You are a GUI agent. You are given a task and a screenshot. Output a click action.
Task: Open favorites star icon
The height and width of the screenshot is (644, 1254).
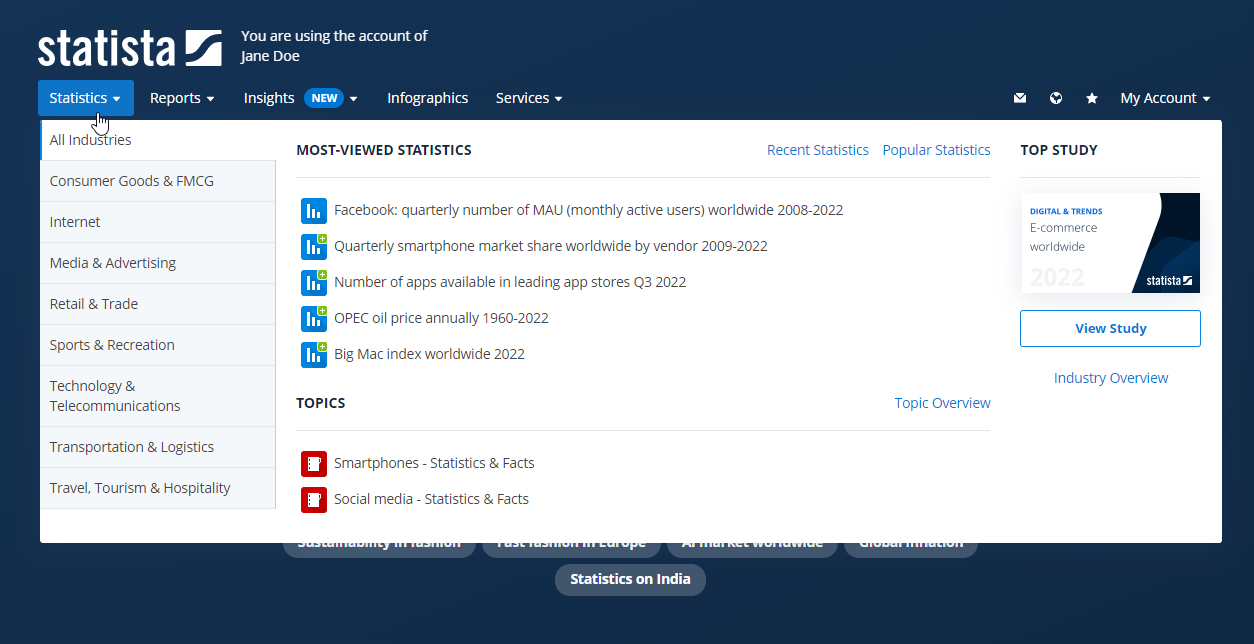click(x=1092, y=98)
